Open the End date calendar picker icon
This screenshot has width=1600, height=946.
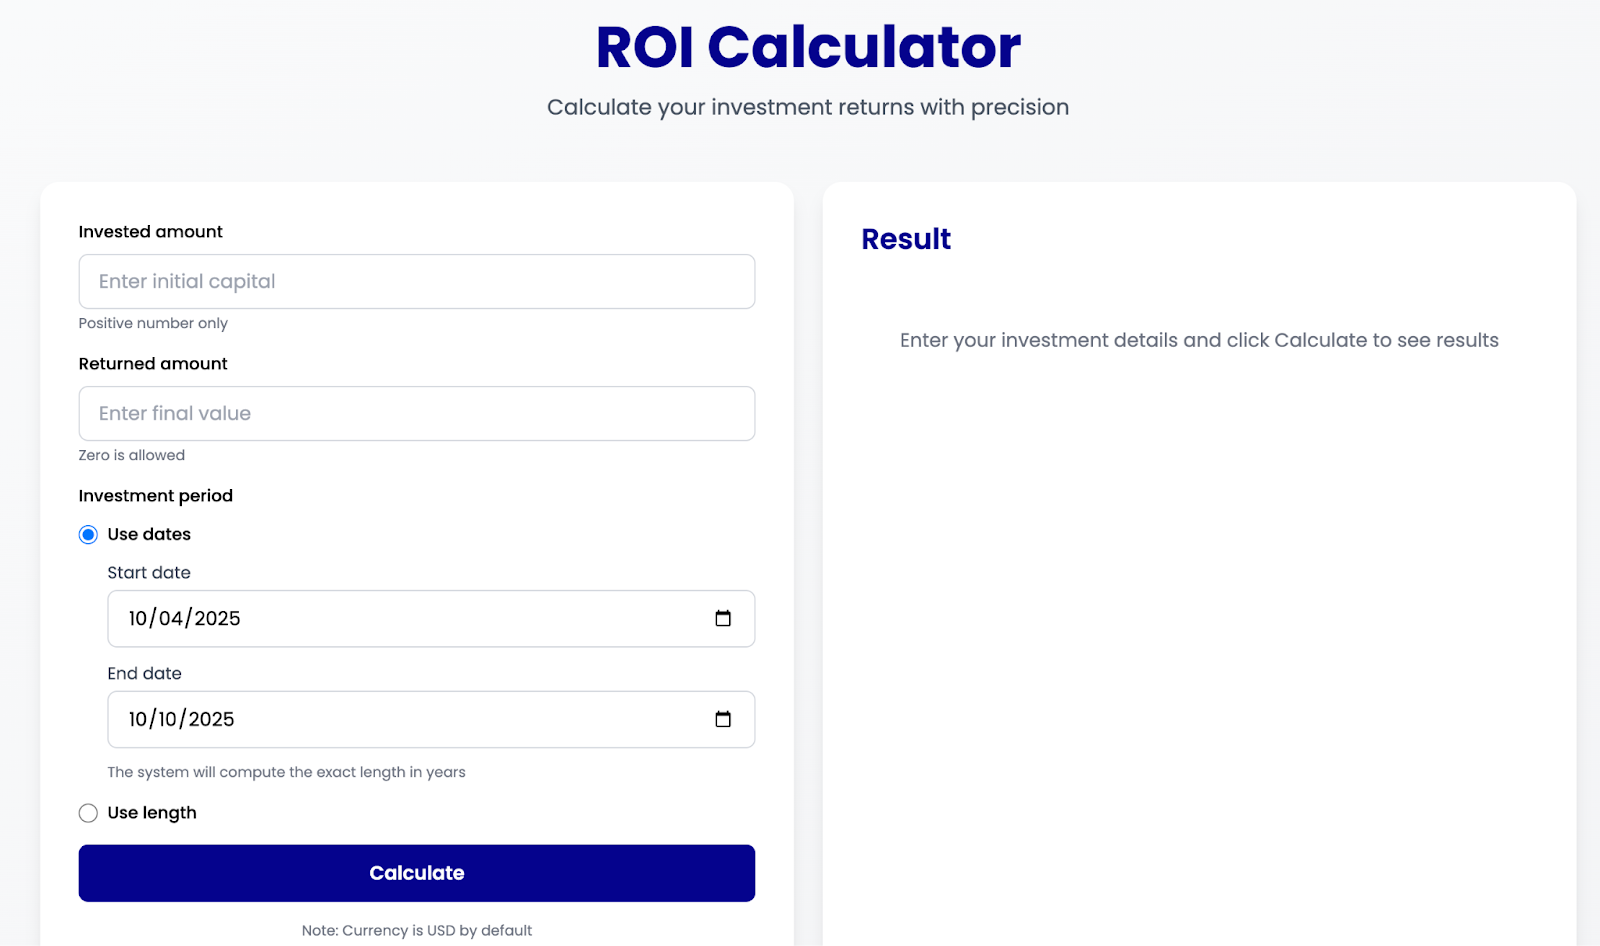(723, 719)
